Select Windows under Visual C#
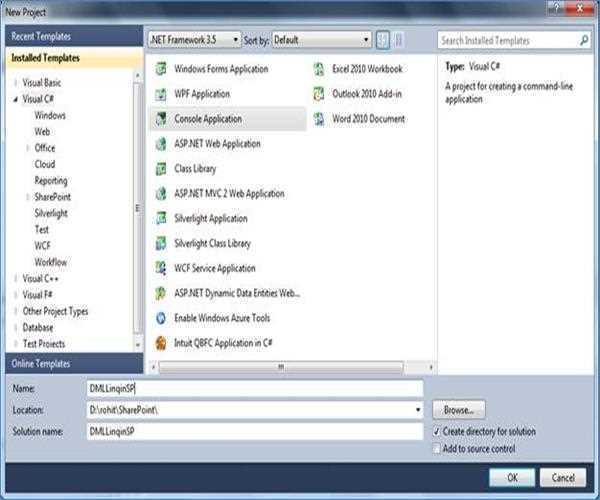600x500 pixels. [x=50, y=116]
